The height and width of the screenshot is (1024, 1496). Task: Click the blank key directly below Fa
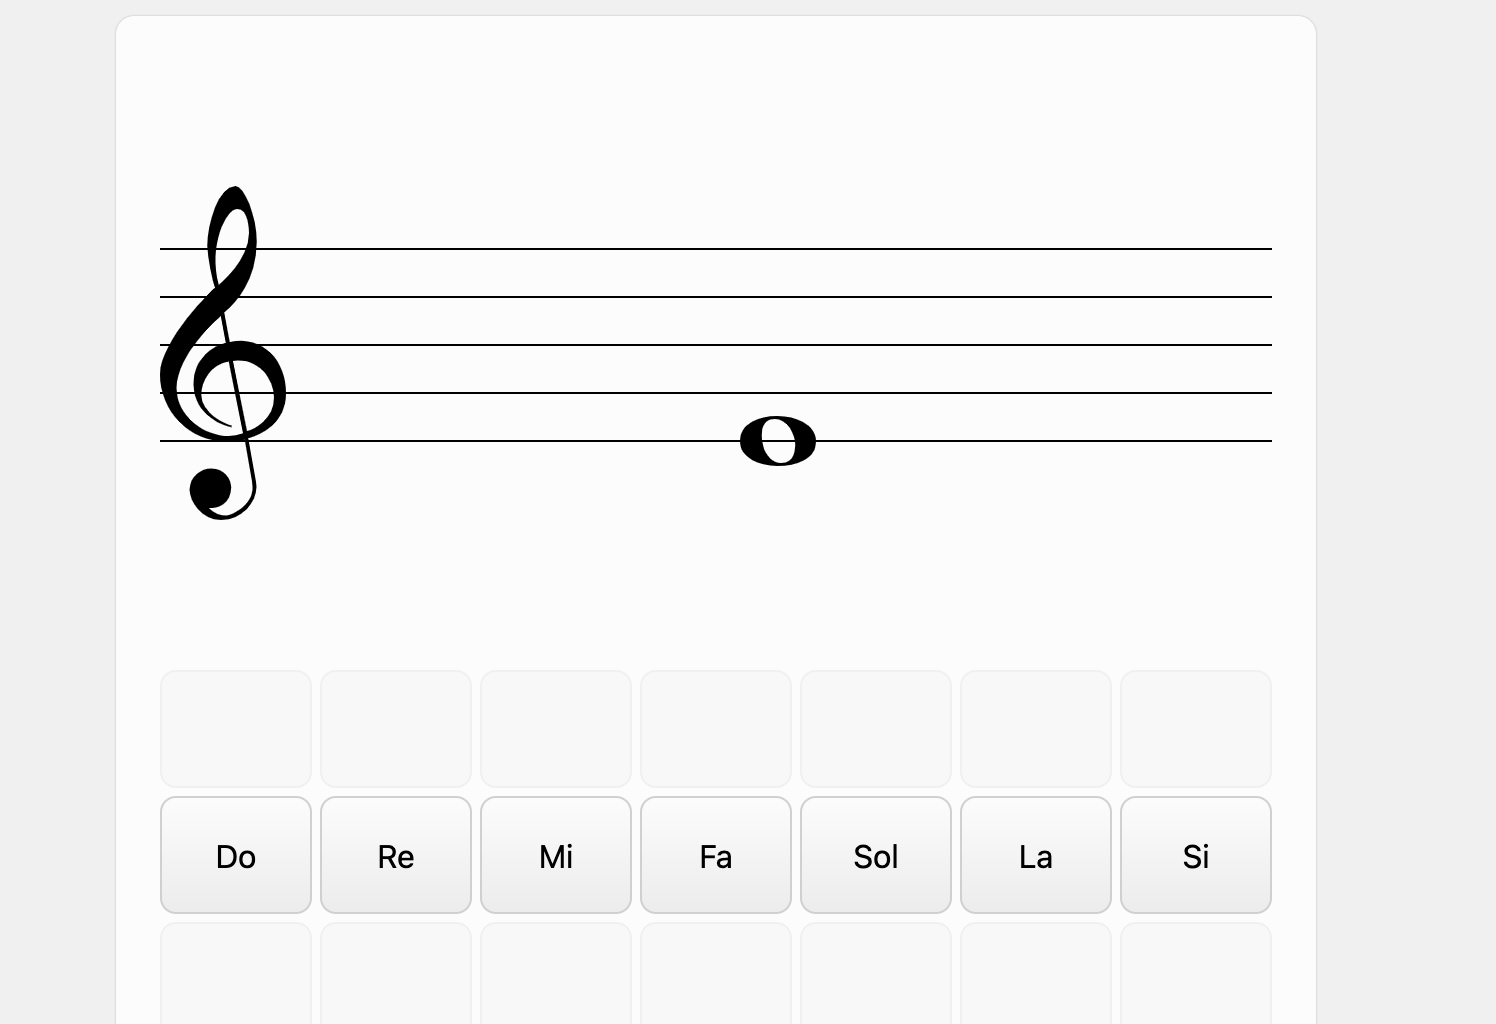pos(716,974)
